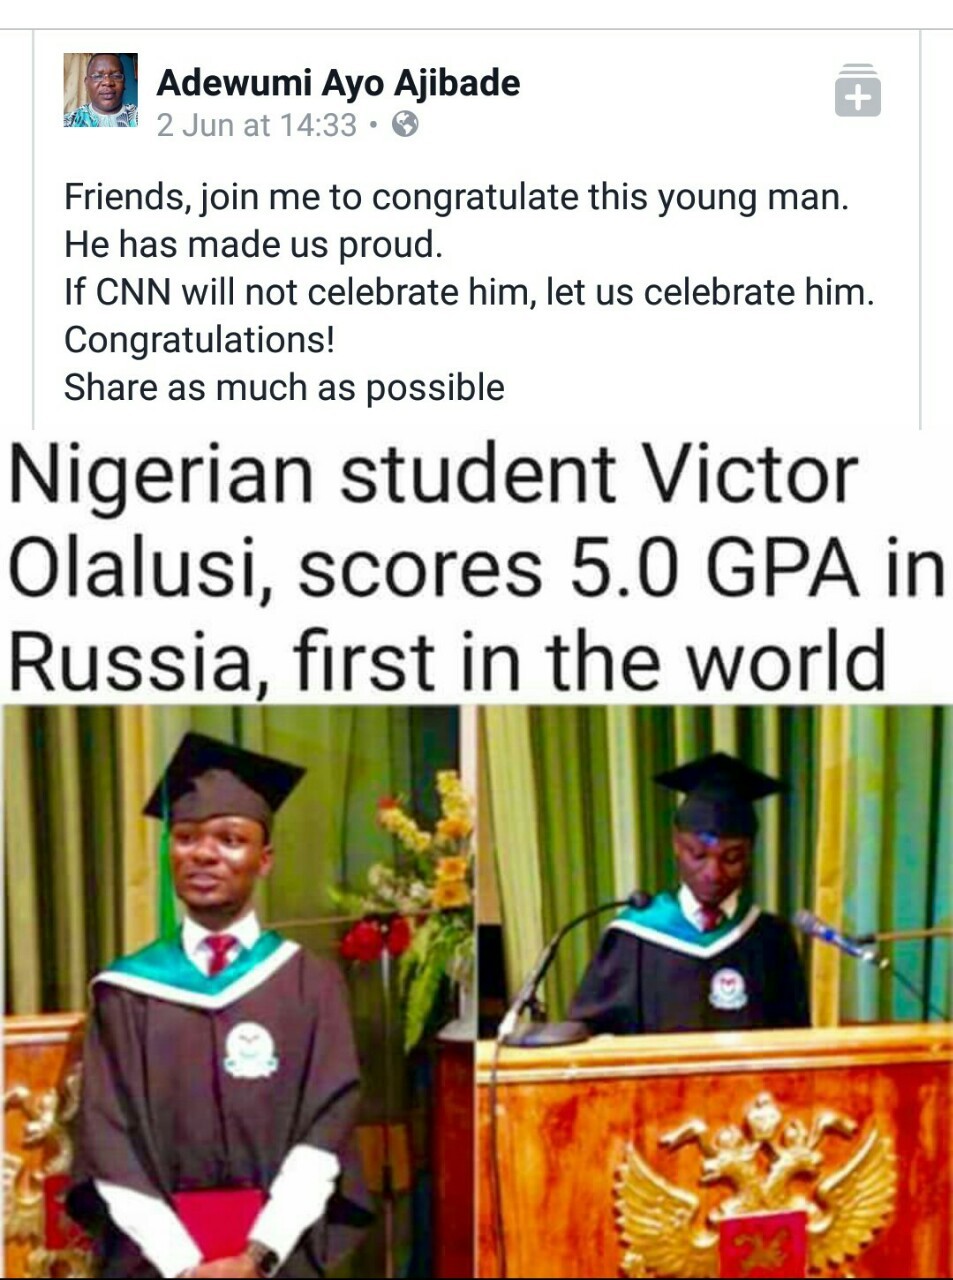Click the crest badge on left graduate's gown

pos(249,1050)
